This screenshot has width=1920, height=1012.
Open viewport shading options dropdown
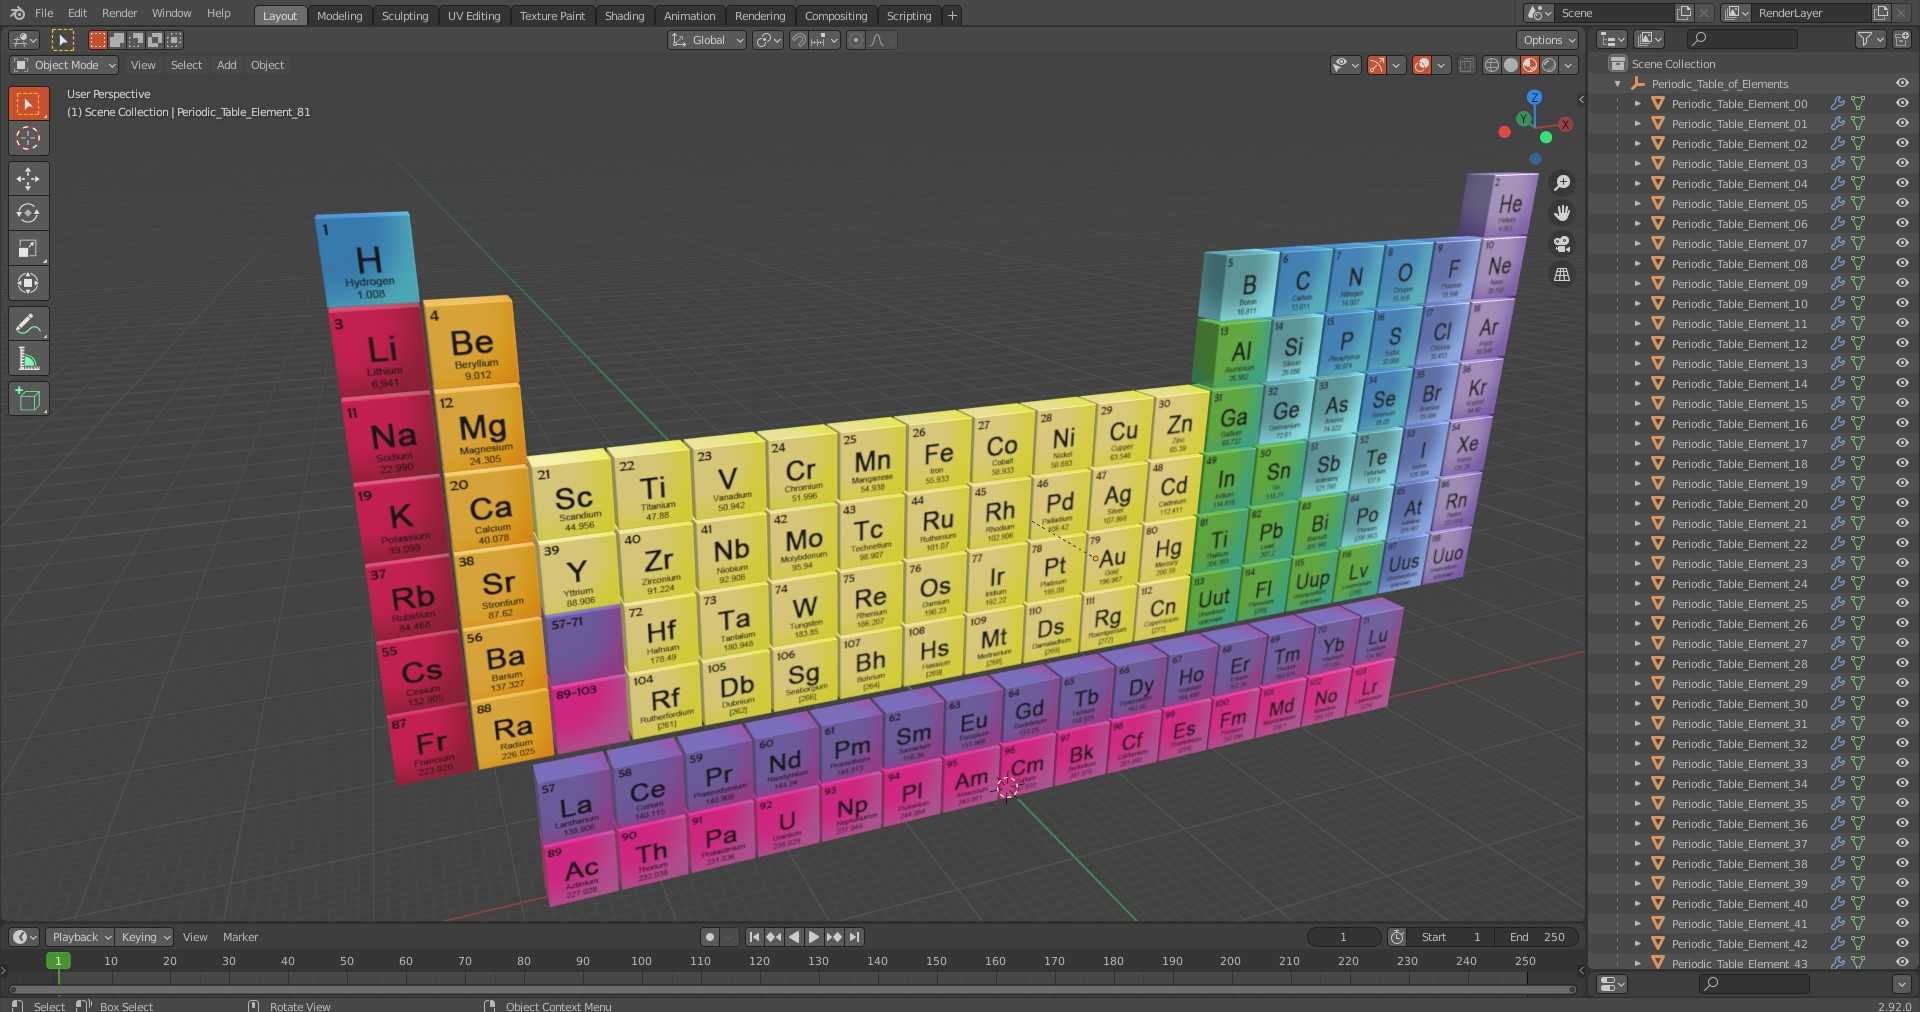pyautogui.click(x=1569, y=65)
